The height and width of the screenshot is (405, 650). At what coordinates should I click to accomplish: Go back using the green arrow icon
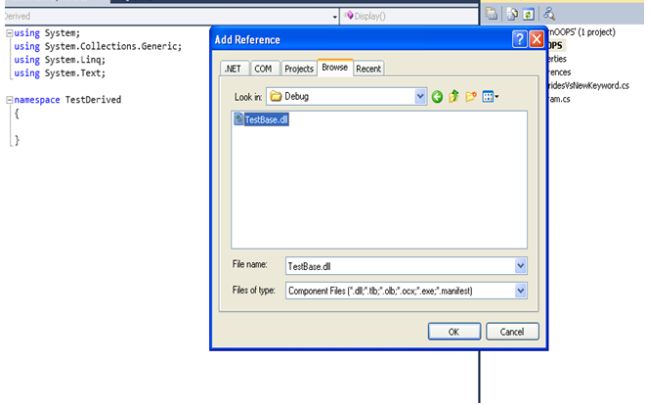[437, 97]
